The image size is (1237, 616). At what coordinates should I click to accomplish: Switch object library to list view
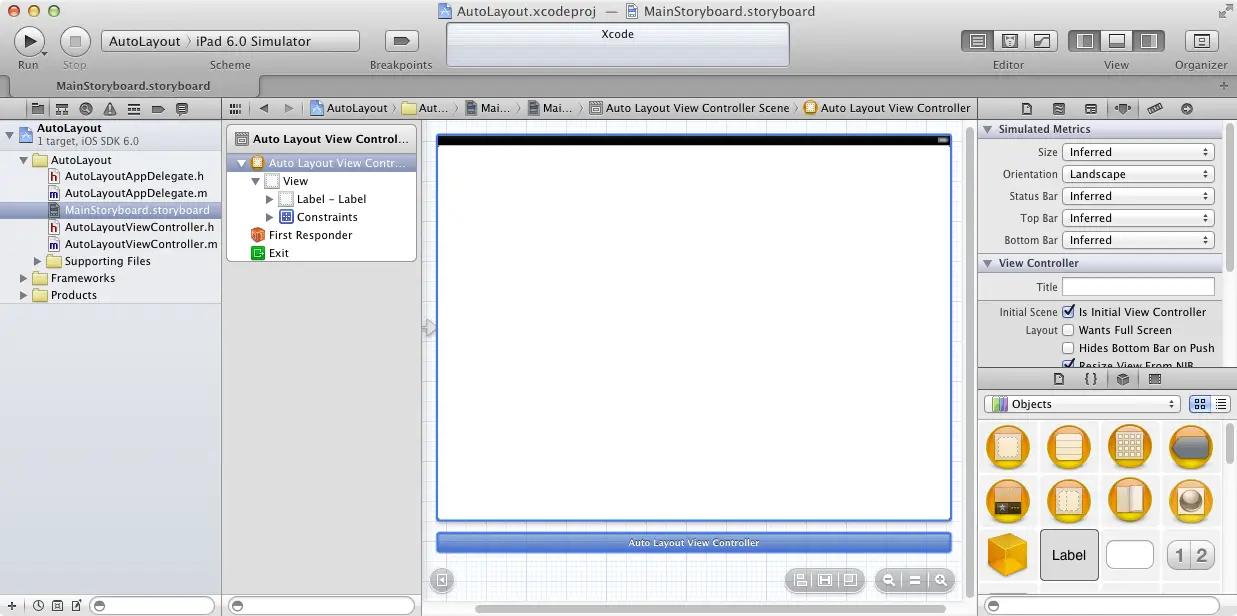coord(1221,404)
